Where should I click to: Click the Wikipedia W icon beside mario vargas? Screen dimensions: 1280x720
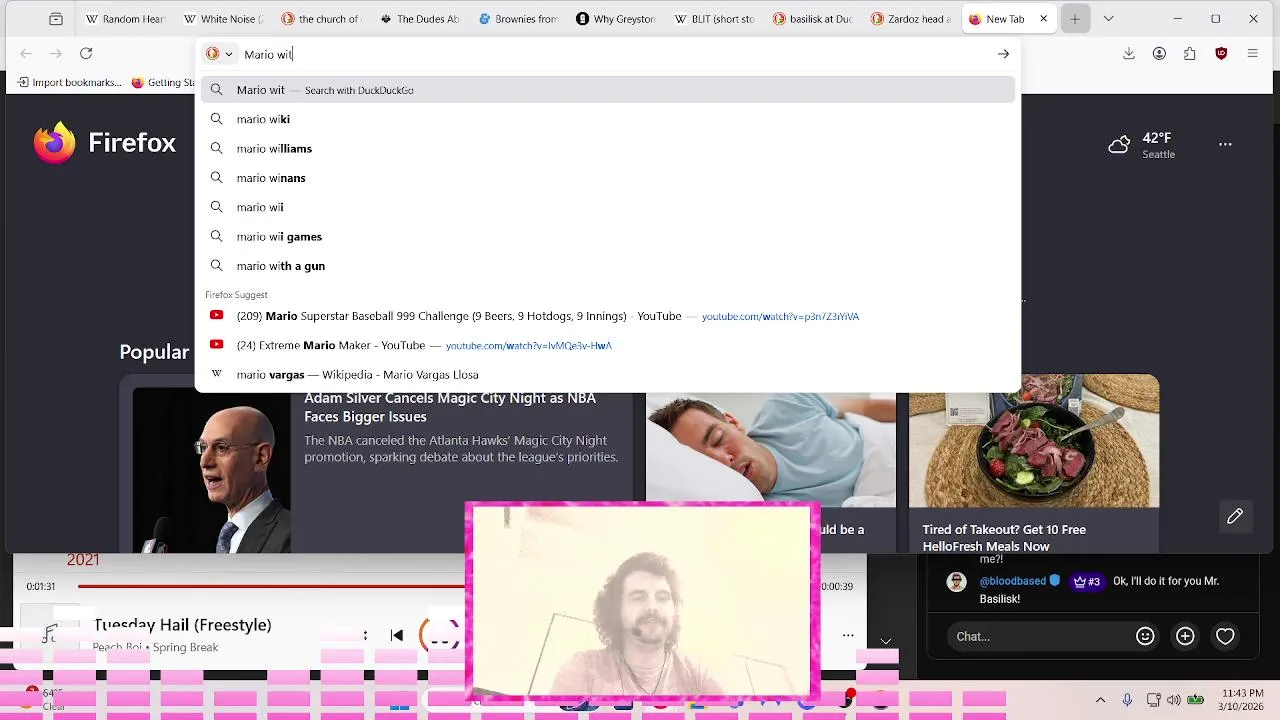click(x=216, y=375)
